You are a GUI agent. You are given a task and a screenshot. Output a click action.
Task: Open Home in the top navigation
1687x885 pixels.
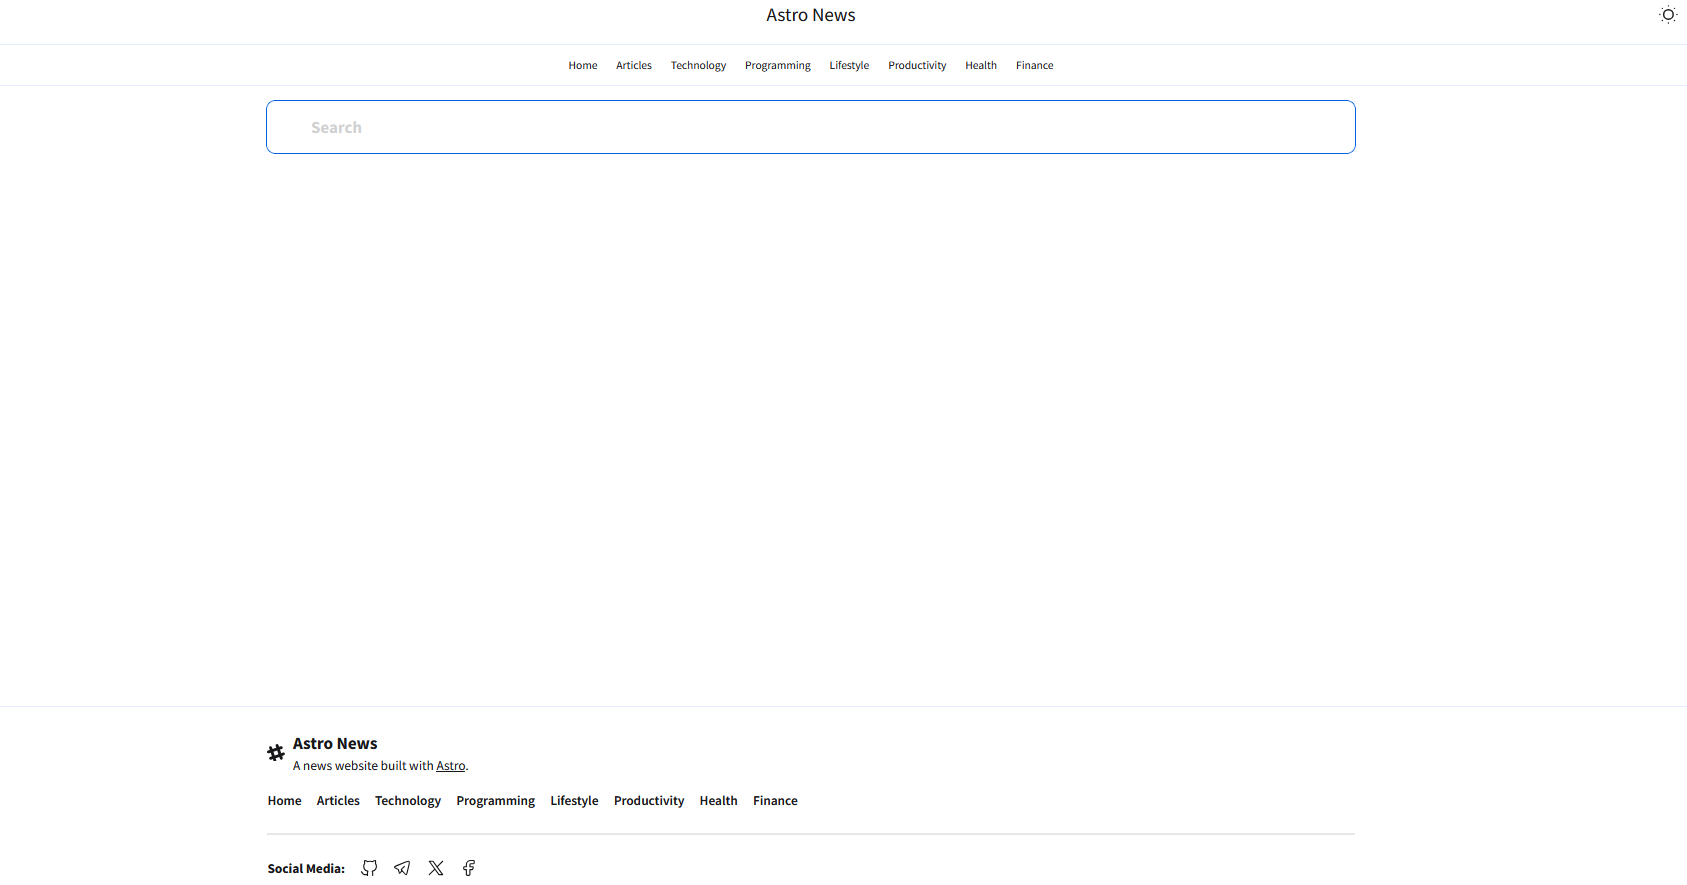pyautogui.click(x=582, y=66)
